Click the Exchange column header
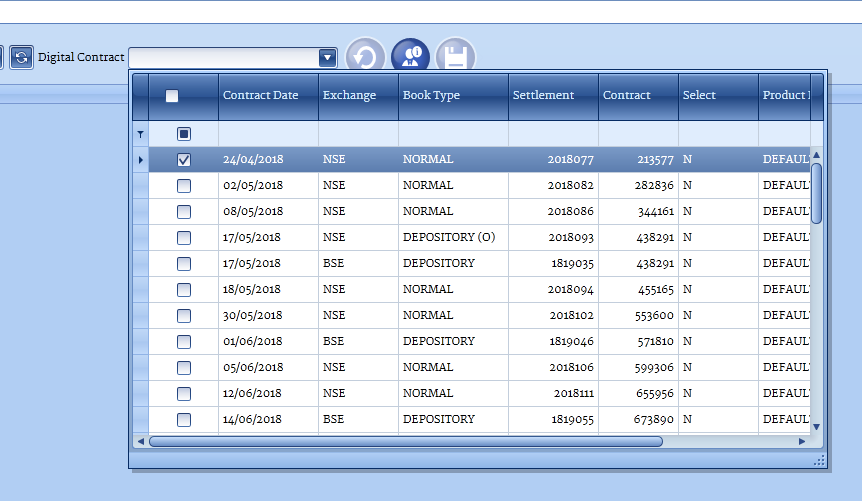862x501 pixels. [x=349, y=96]
